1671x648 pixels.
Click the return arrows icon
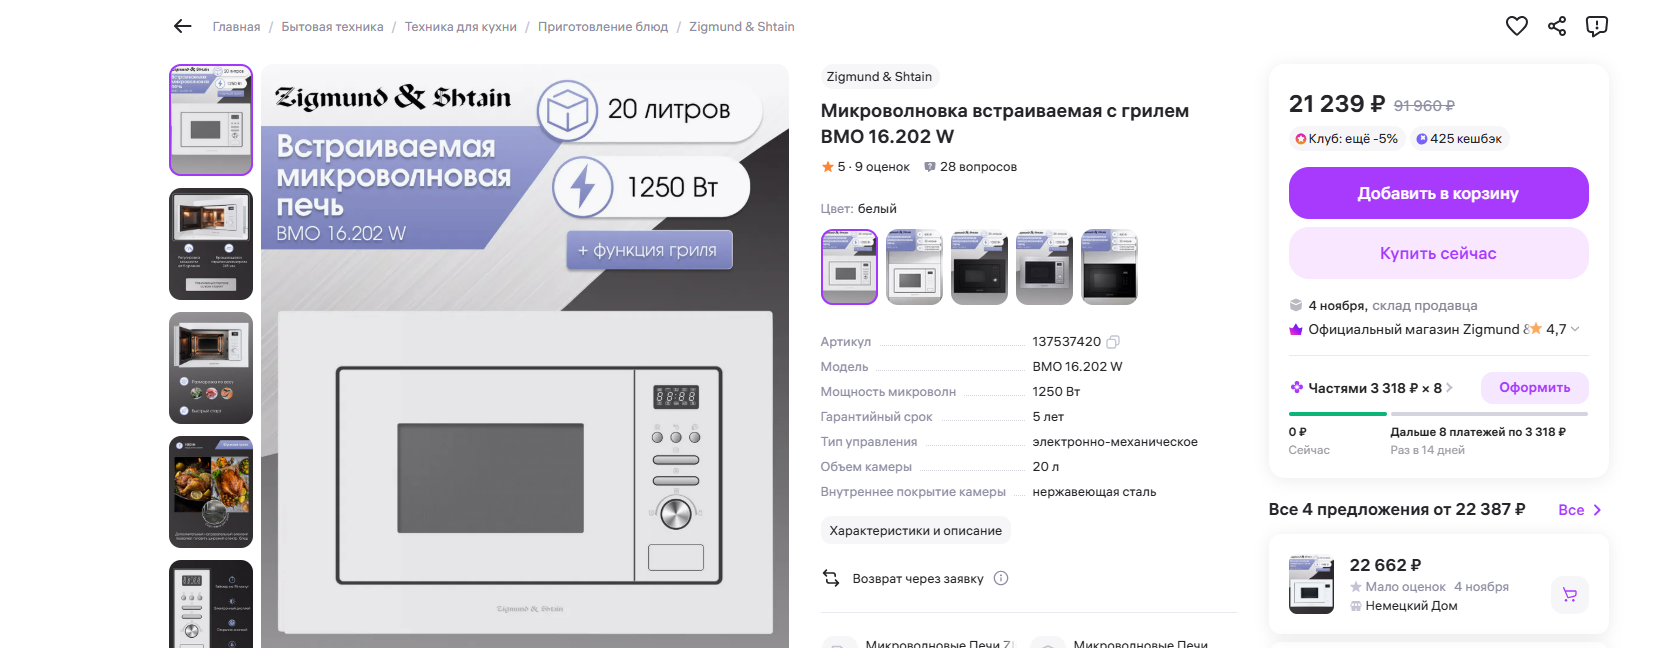pyautogui.click(x=831, y=578)
